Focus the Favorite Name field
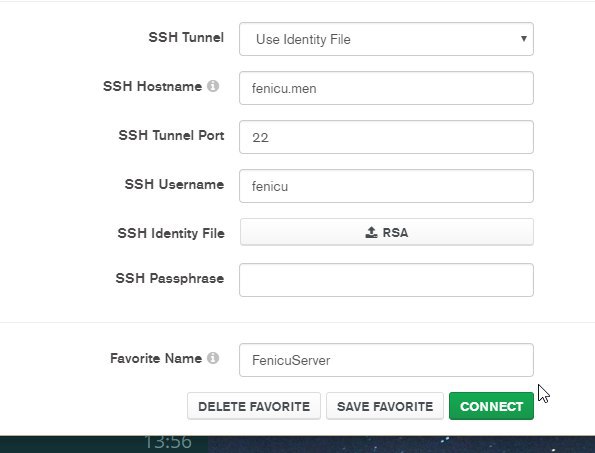This screenshot has width=595, height=453. pos(386,360)
